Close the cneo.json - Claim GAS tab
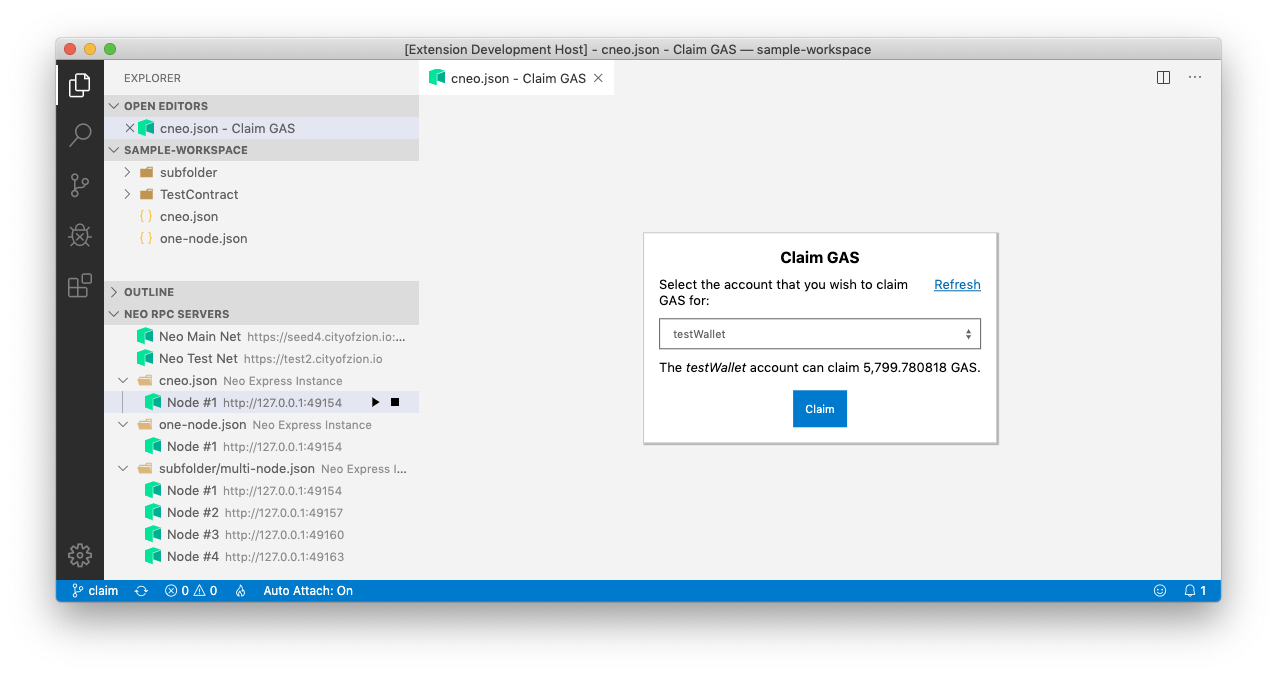Screen dimensions: 1277x676 [598, 78]
